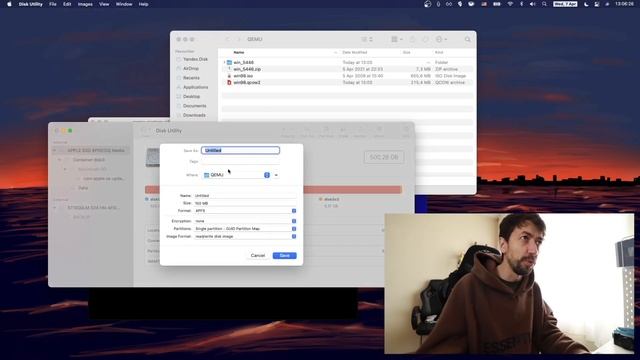Click the blue Save button
The image size is (640, 360).
coord(284,256)
